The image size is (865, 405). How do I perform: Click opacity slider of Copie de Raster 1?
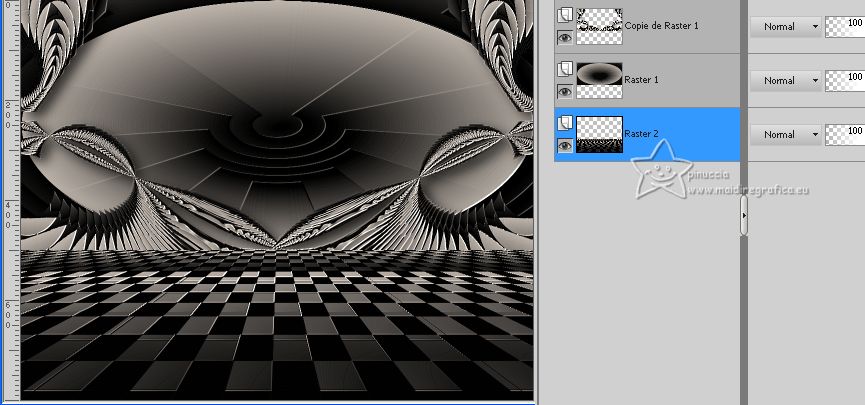pos(845,26)
